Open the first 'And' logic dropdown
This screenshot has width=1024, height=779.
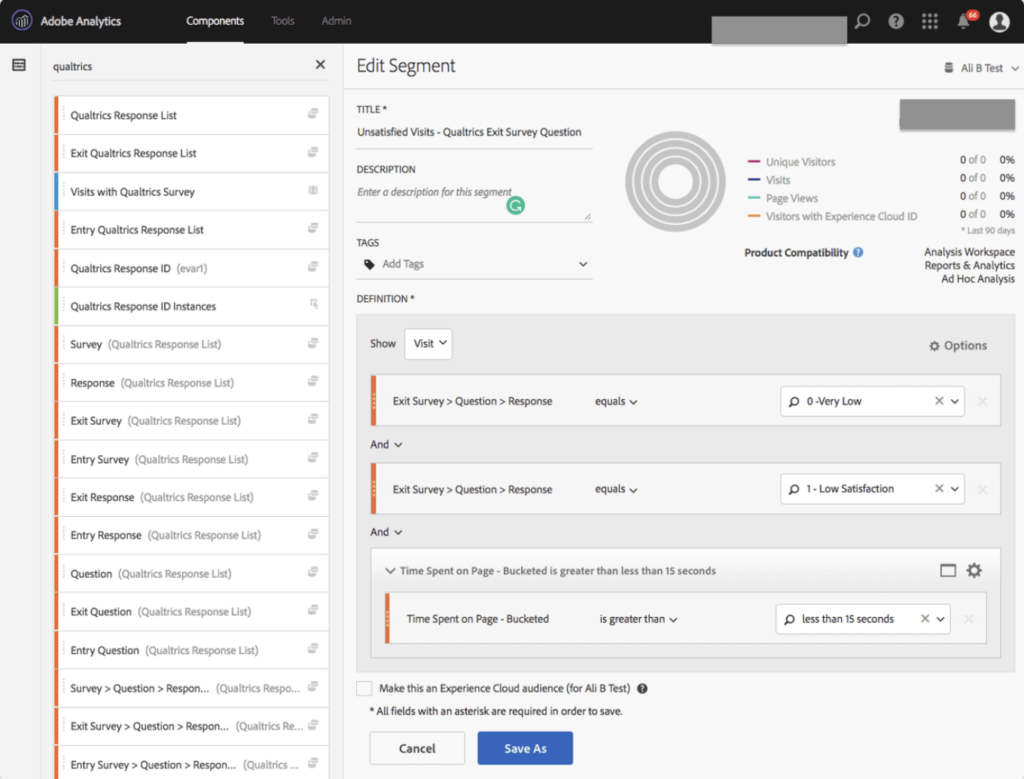click(386, 445)
